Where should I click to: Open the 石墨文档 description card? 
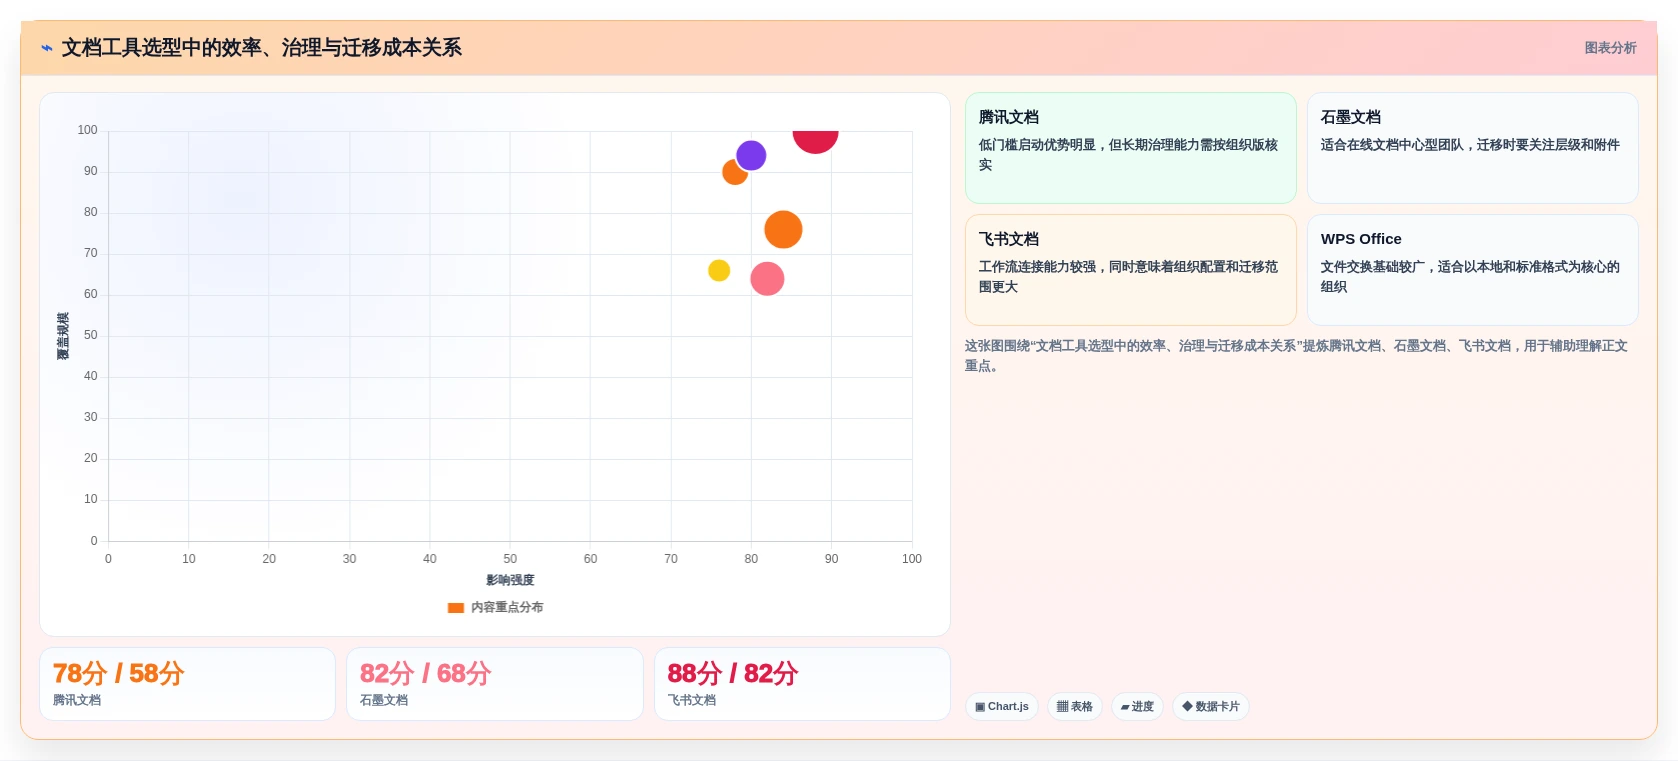pos(1473,148)
